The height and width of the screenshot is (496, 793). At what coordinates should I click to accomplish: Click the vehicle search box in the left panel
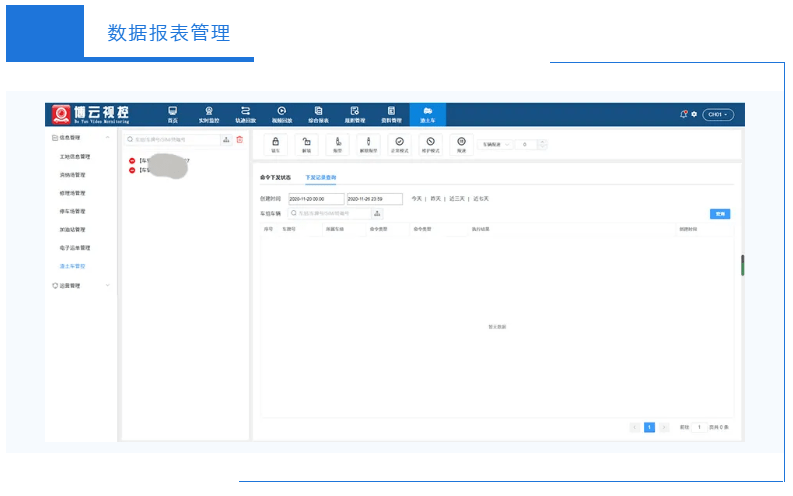click(173, 140)
